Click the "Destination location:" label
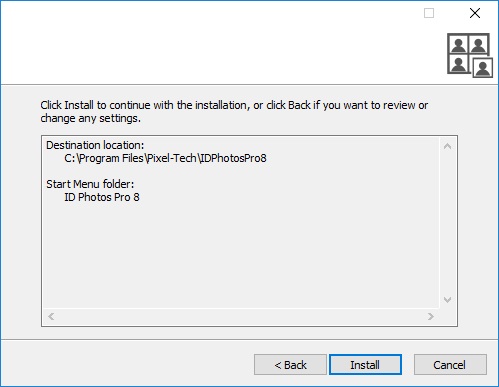499x387 pixels. point(95,145)
